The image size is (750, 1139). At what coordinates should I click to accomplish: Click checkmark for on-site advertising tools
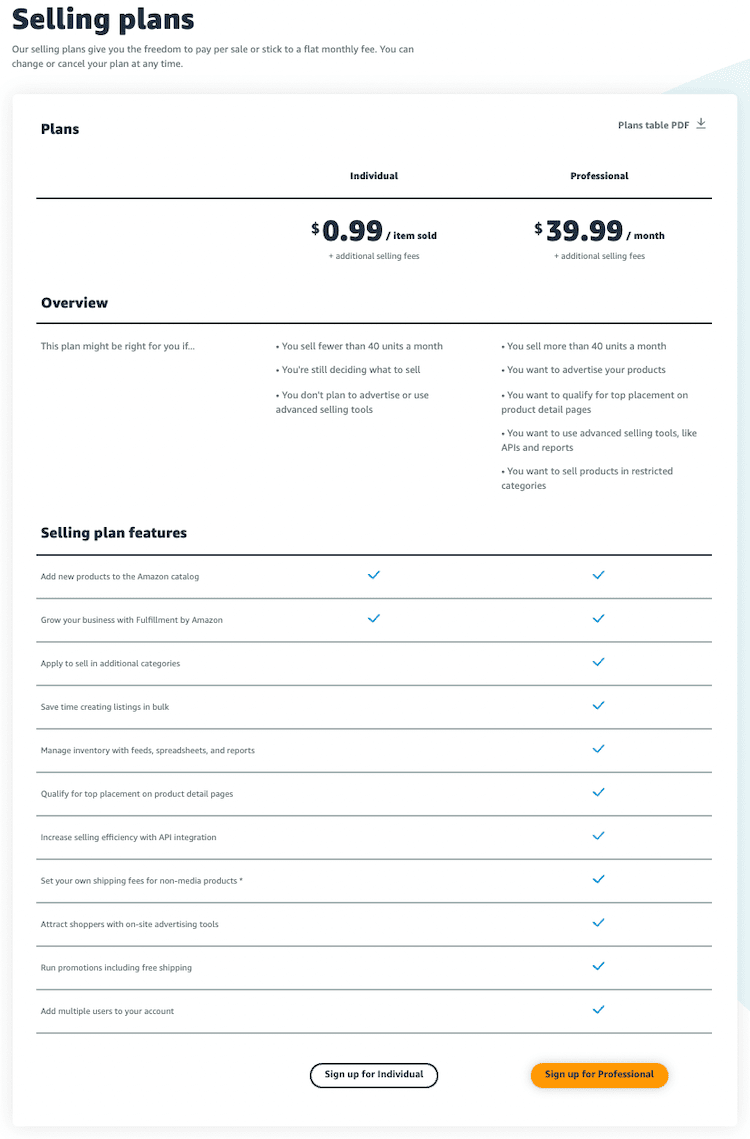point(599,923)
